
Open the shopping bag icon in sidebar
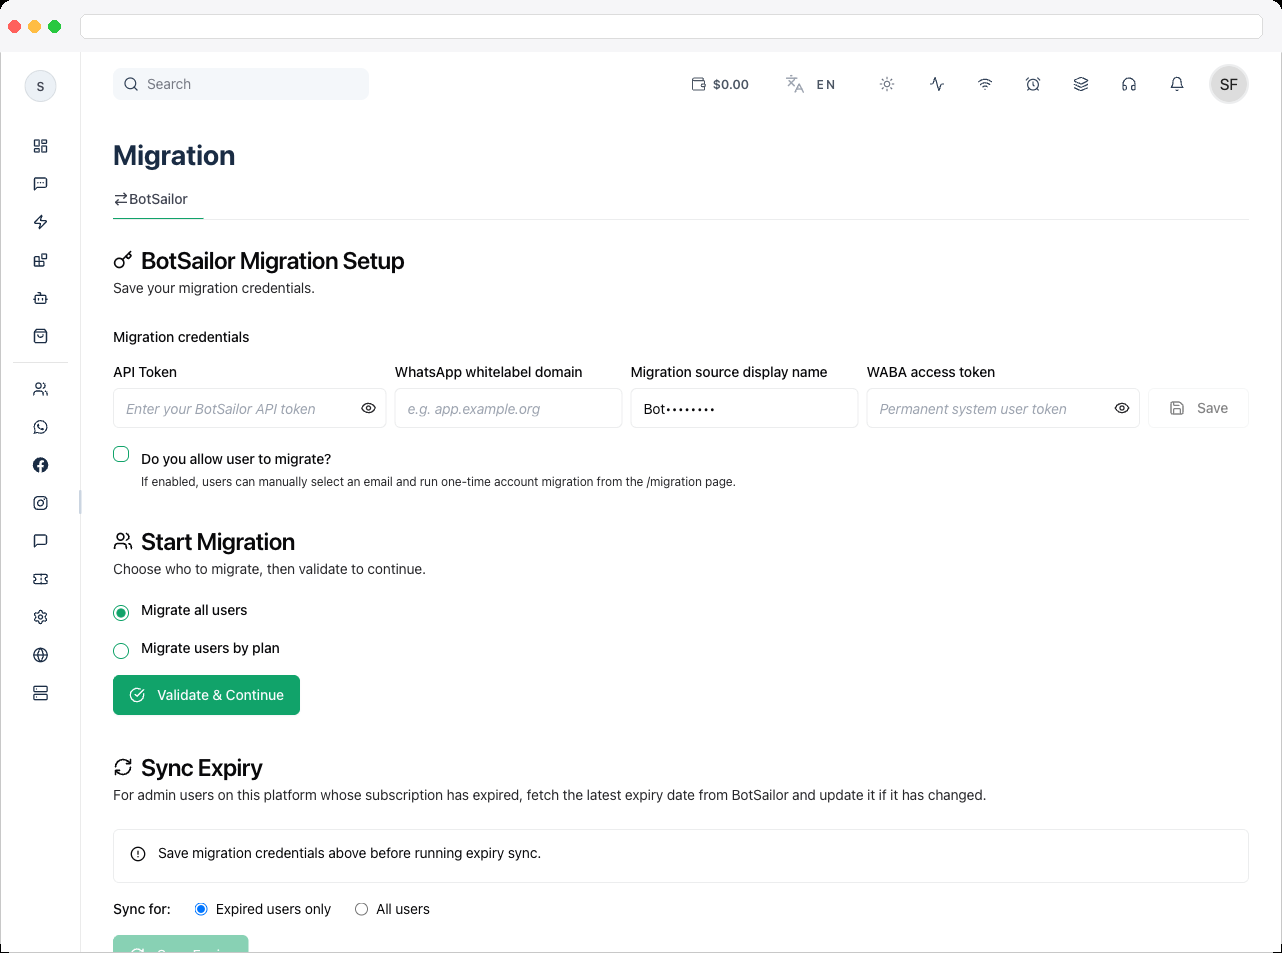tap(40, 336)
